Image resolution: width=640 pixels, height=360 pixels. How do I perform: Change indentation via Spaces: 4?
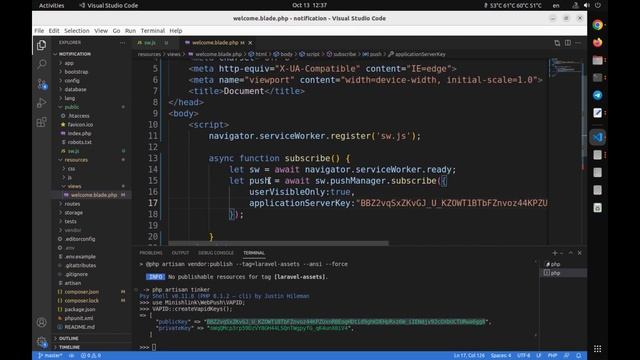click(500, 356)
